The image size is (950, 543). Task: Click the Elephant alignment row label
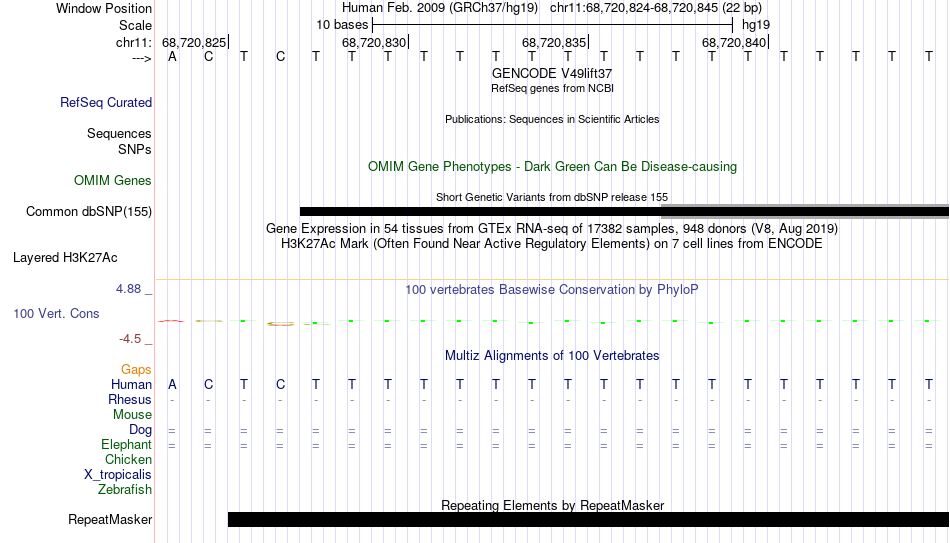[126, 445]
